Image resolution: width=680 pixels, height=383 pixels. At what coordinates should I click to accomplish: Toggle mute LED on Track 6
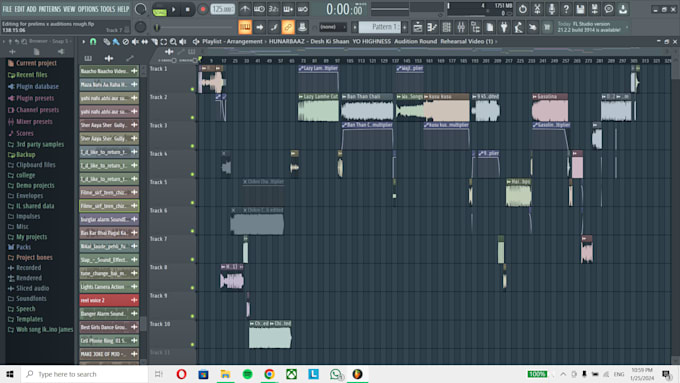coord(192,231)
